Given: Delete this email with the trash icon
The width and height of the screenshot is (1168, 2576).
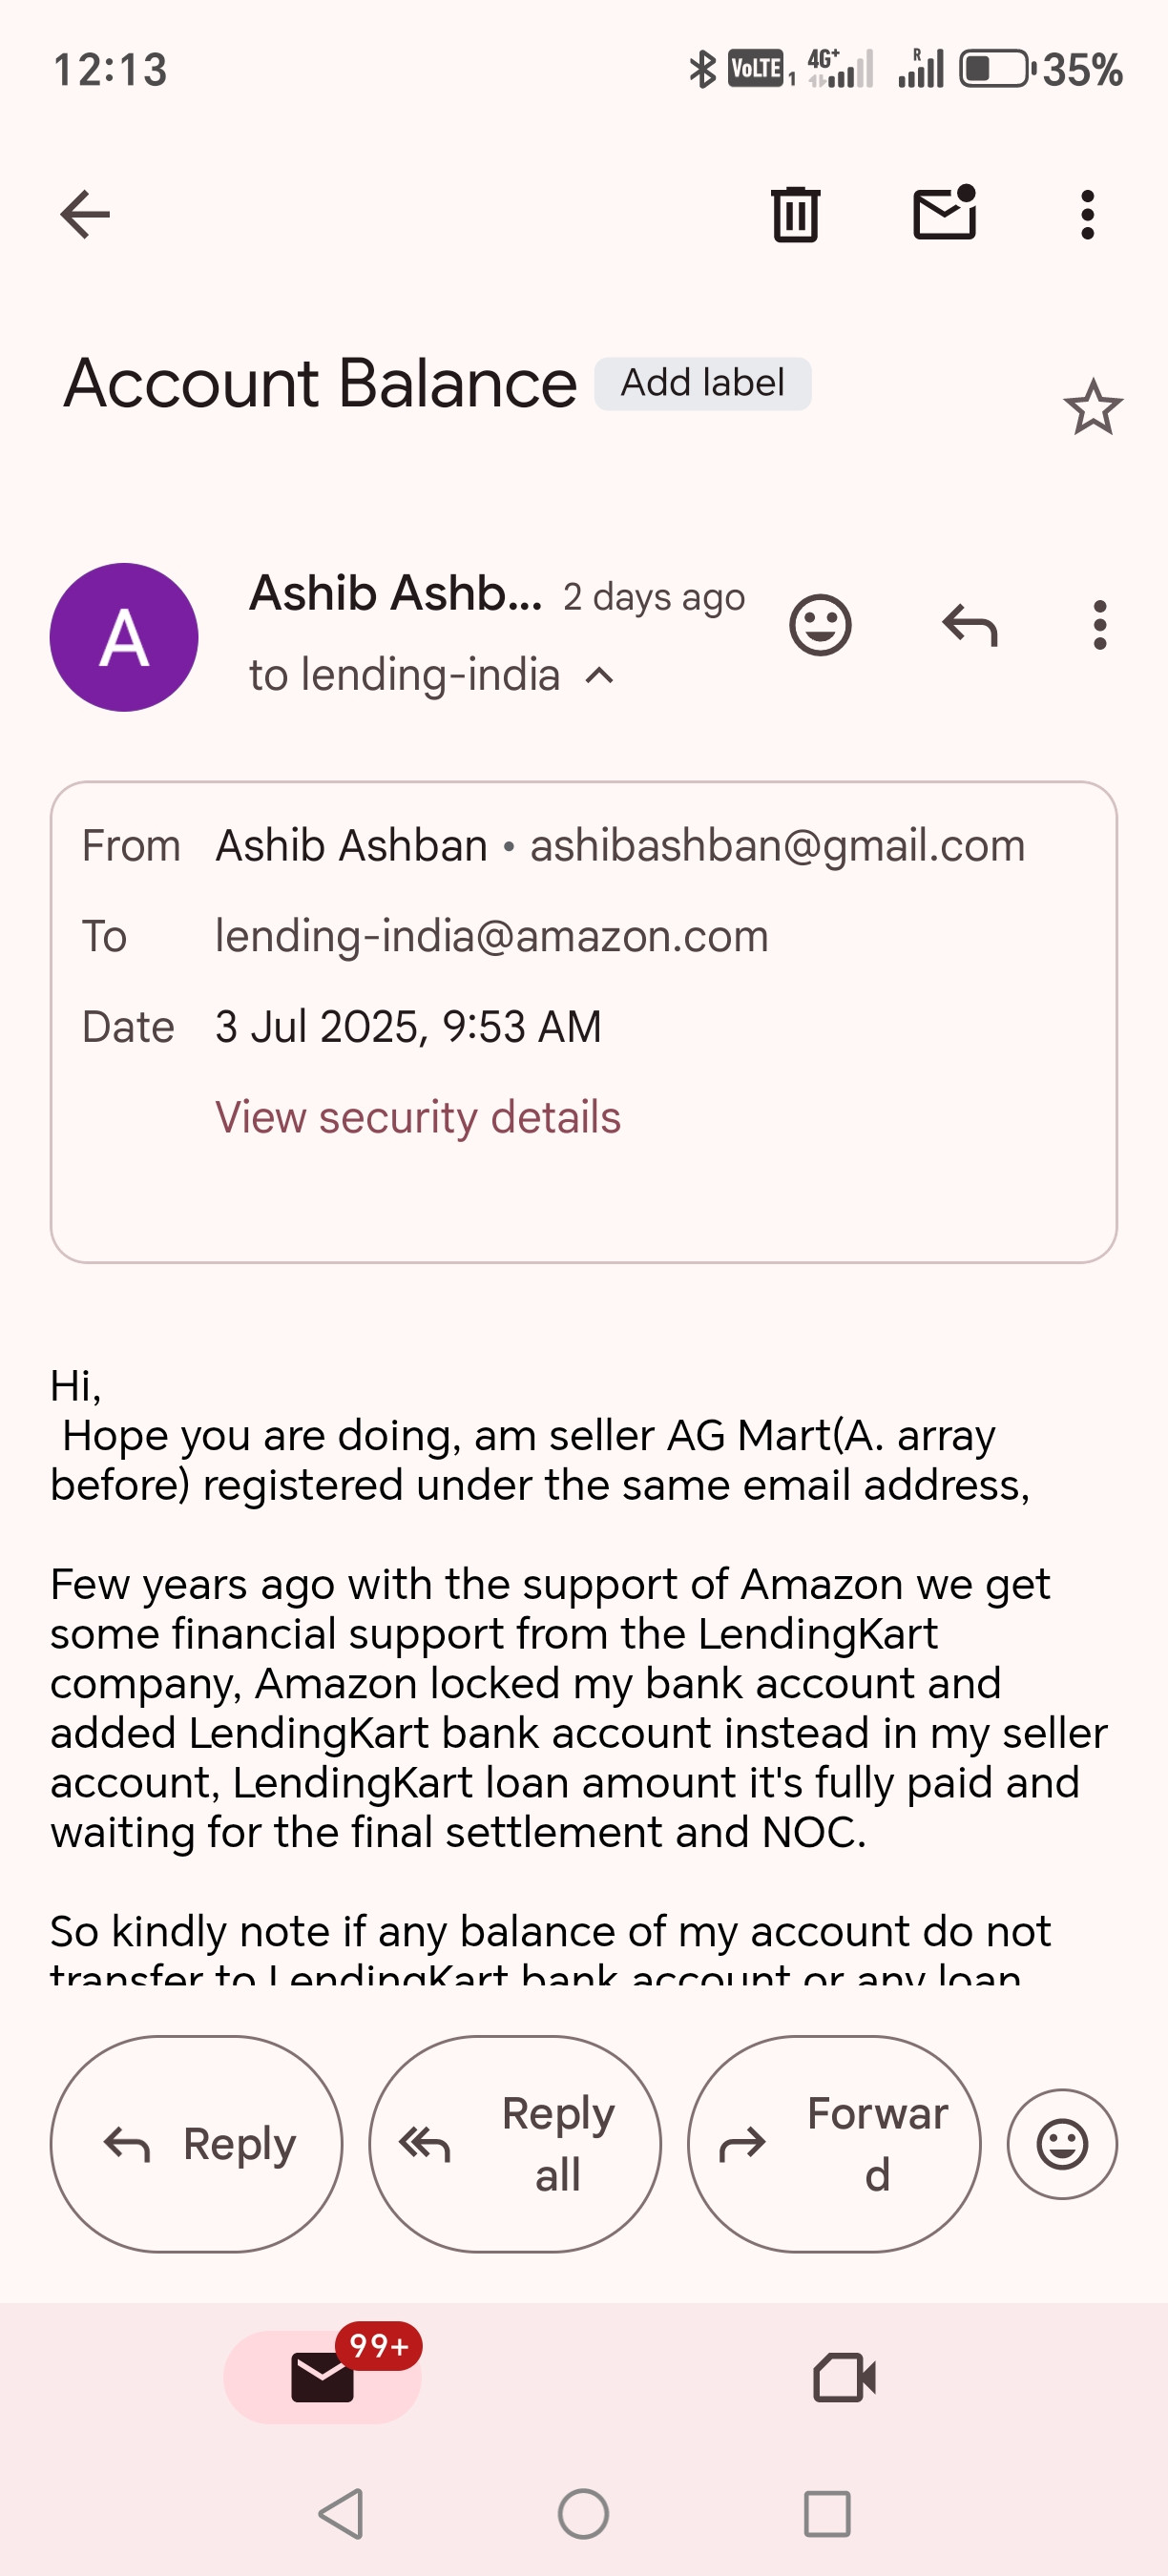Looking at the screenshot, I should pos(796,214).
